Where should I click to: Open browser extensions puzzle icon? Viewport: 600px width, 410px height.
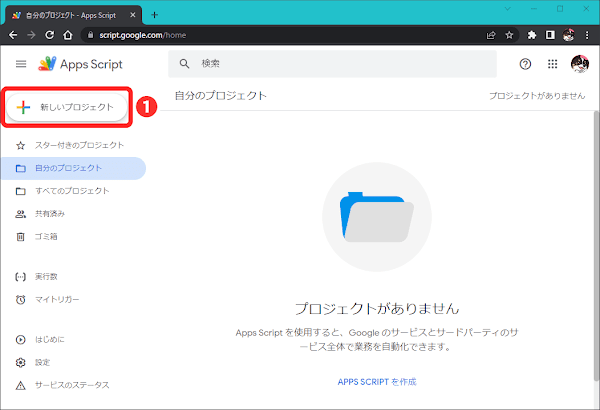click(532, 35)
